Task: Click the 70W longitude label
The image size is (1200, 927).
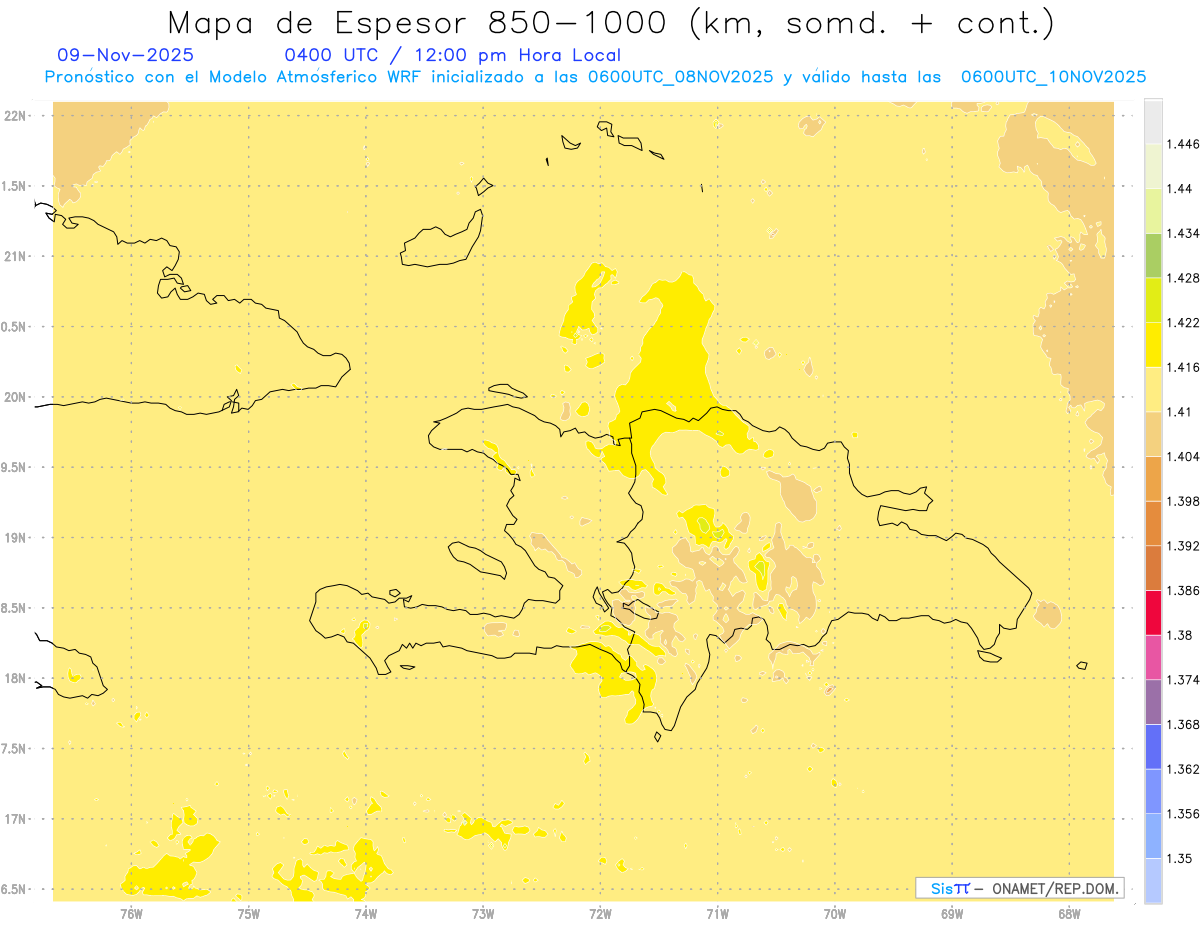Action: coord(835,913)
